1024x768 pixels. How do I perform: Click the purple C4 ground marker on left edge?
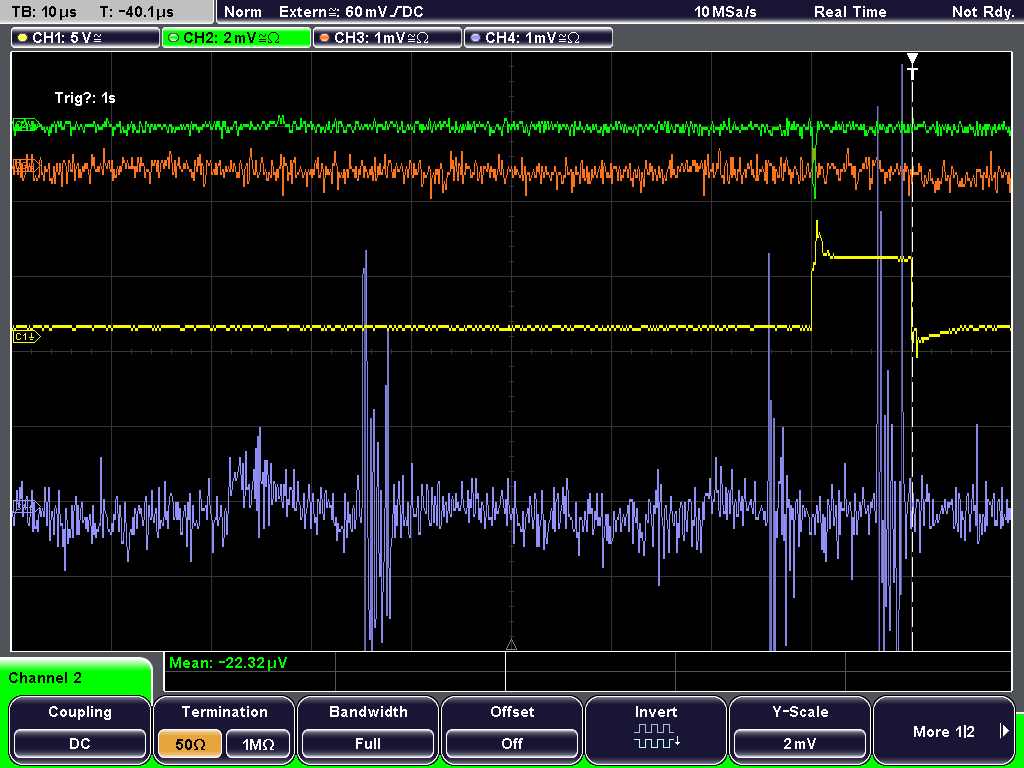[26, 506]
